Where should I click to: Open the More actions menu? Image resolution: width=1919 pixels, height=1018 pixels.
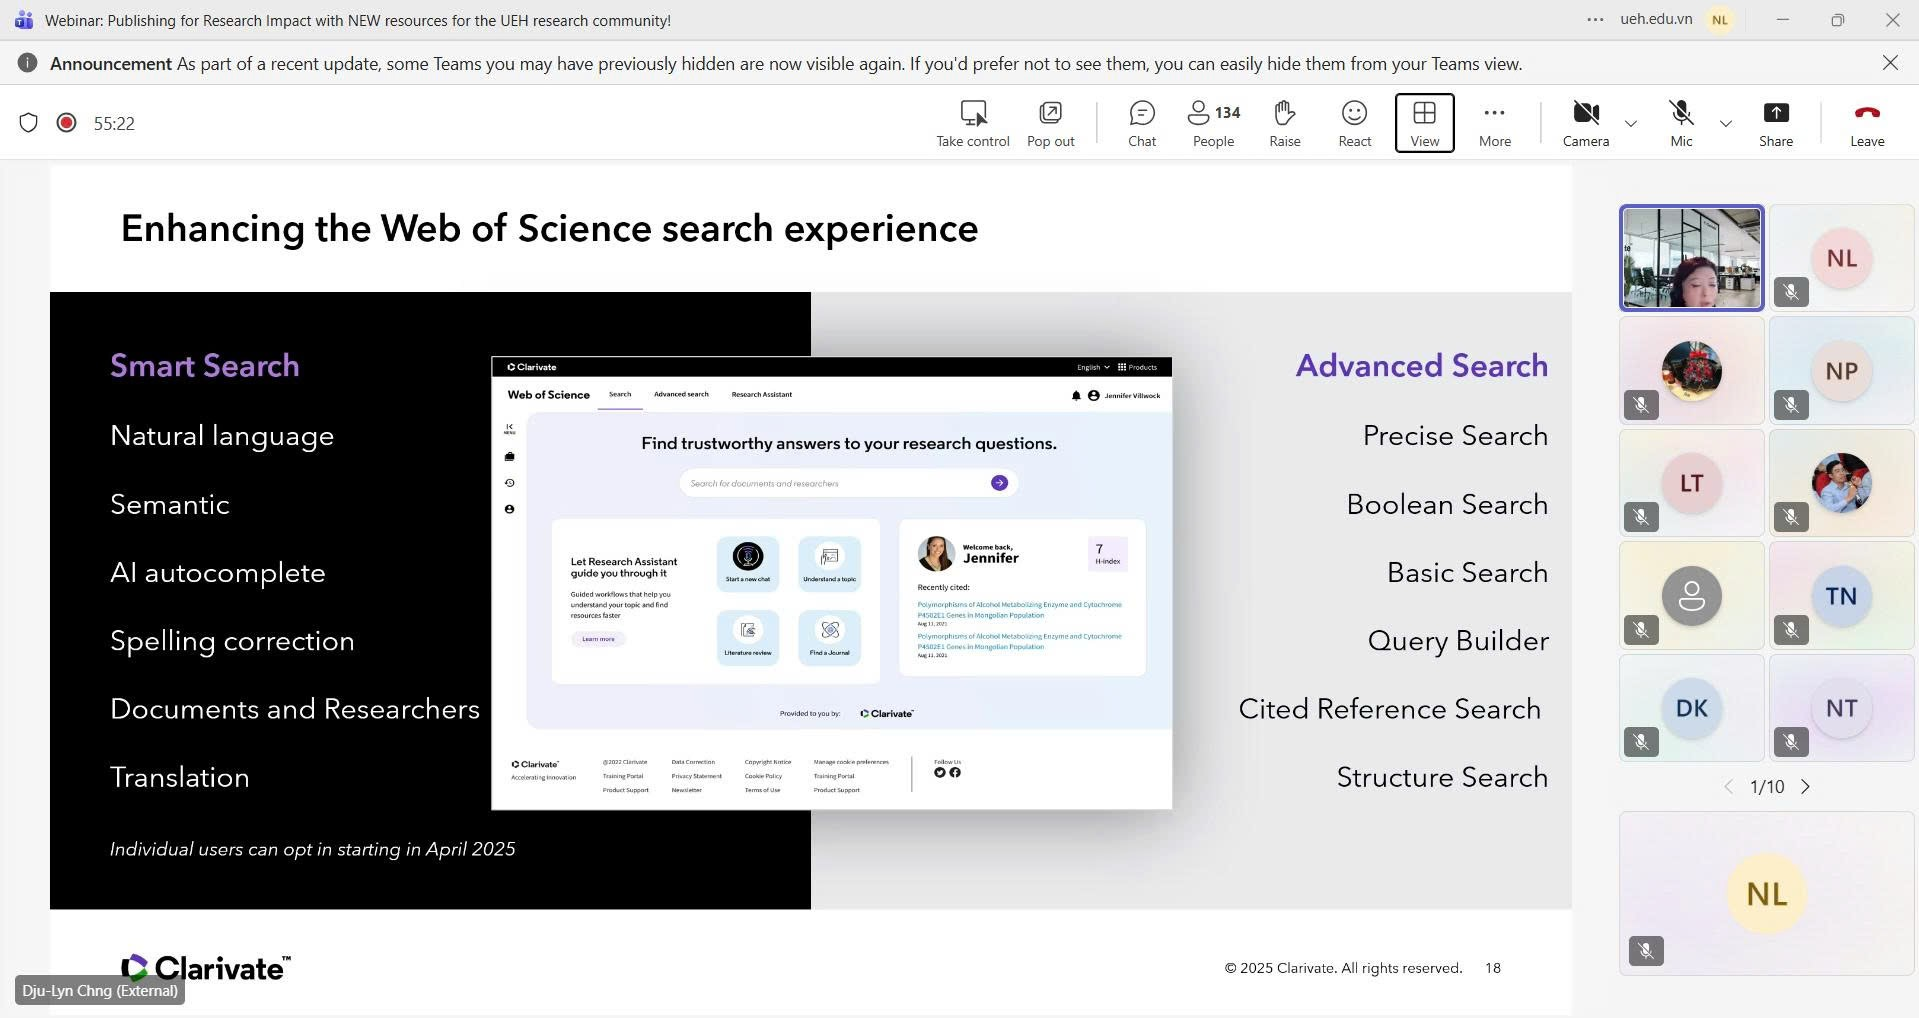tap(1494, 123)
